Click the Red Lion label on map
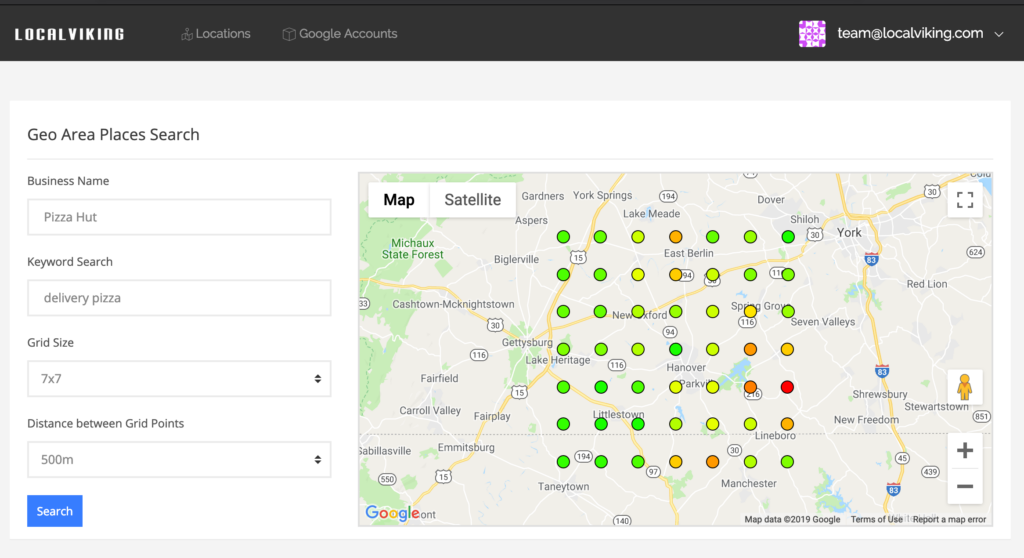 927,284
